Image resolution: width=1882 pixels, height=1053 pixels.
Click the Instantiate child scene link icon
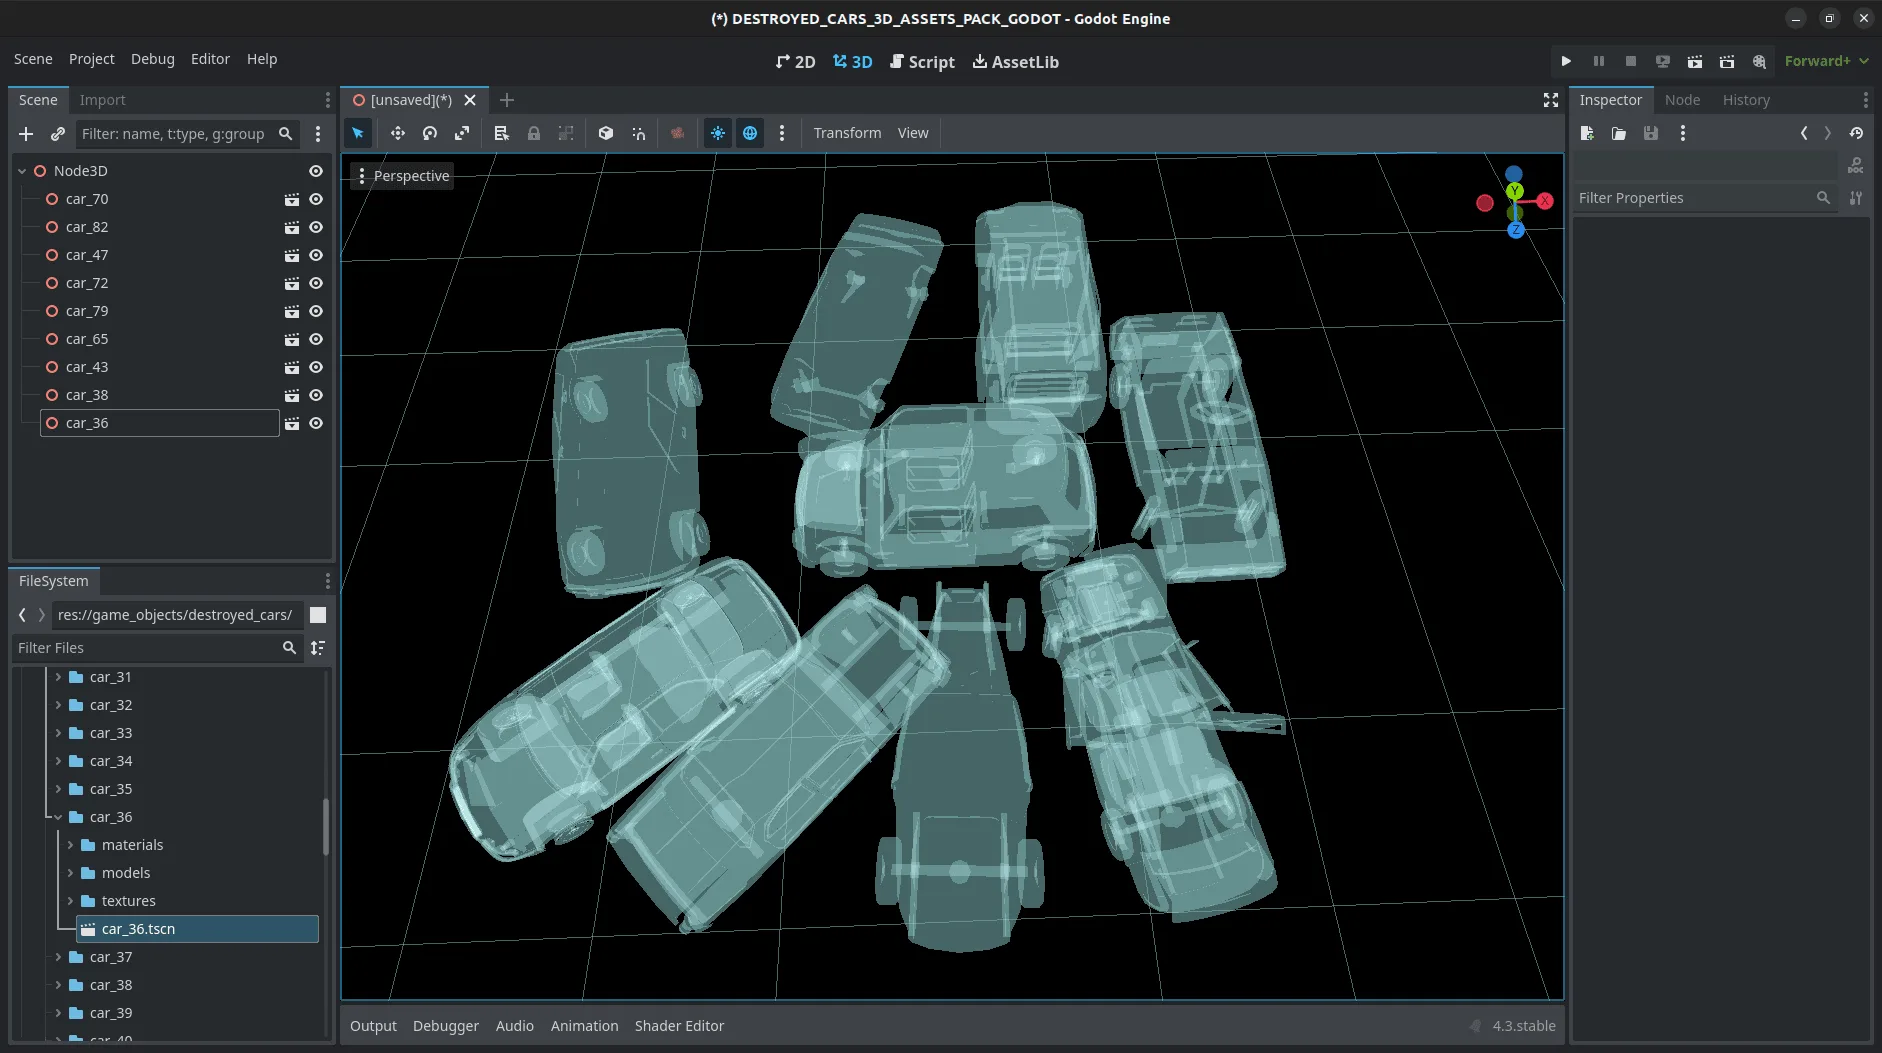(x=58, y=134)
